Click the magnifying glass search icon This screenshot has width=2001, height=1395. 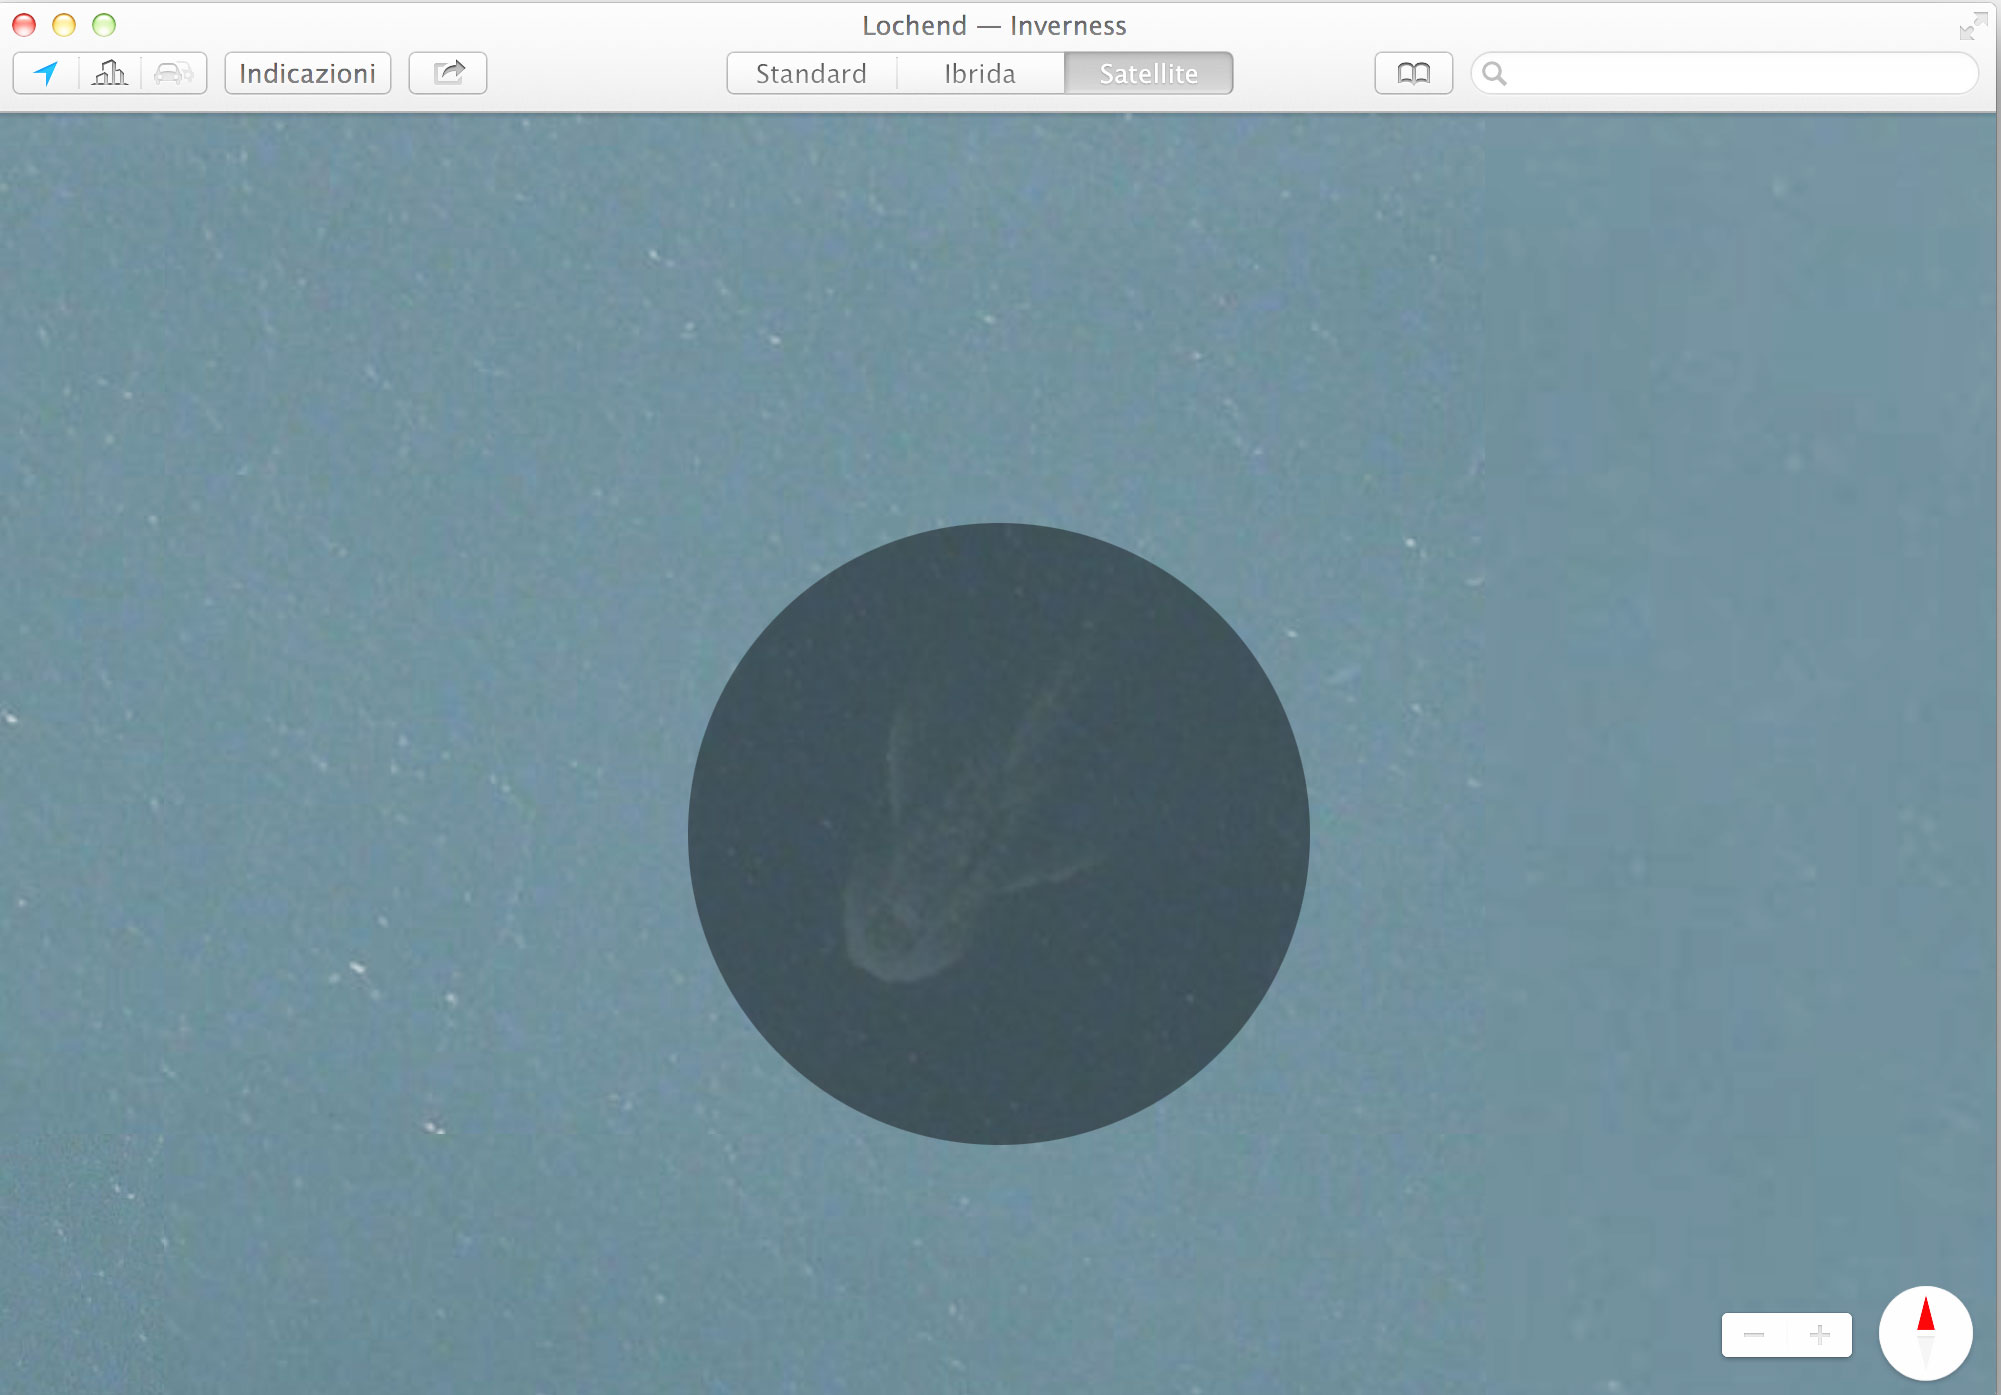[x=1494, y=74]
